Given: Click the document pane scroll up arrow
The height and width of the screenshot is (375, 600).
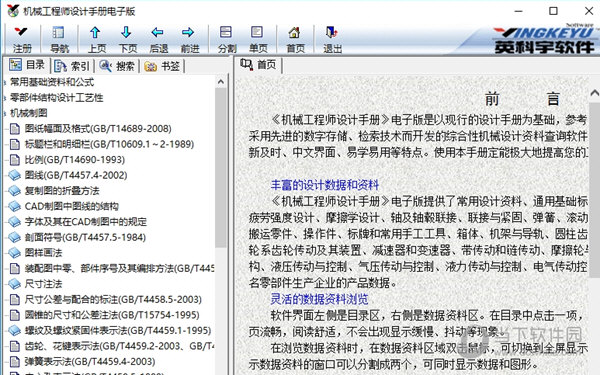Looking at the screenshot, I should 594,93.
